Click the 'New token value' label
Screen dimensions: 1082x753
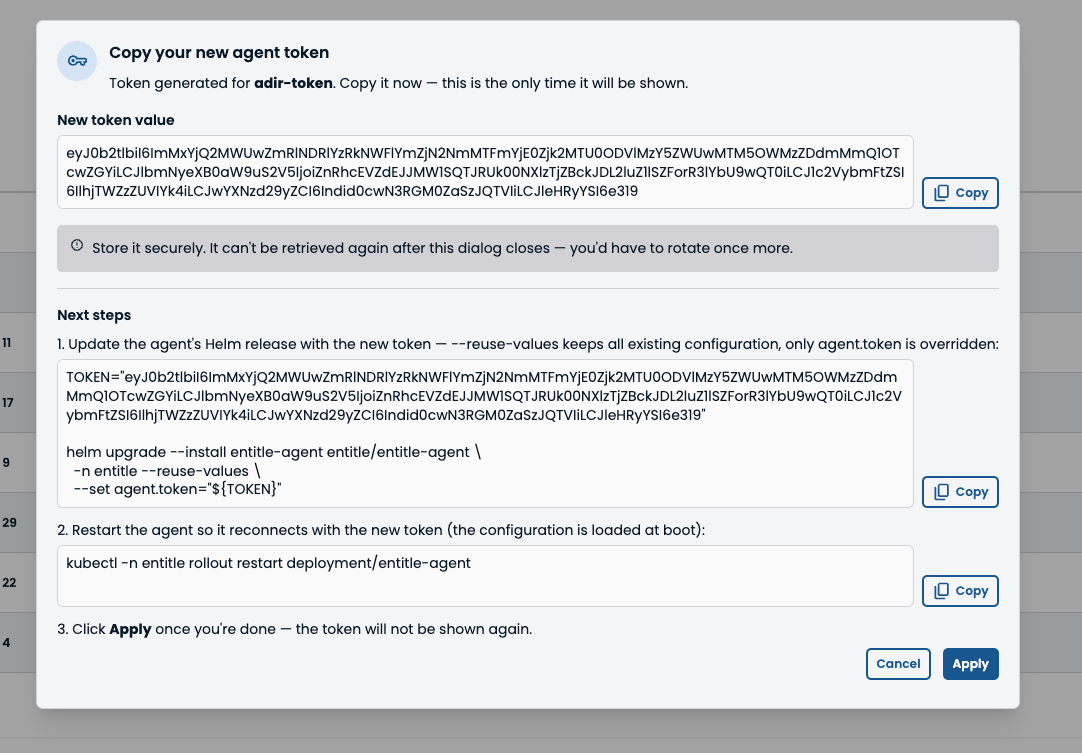(116, 120)
